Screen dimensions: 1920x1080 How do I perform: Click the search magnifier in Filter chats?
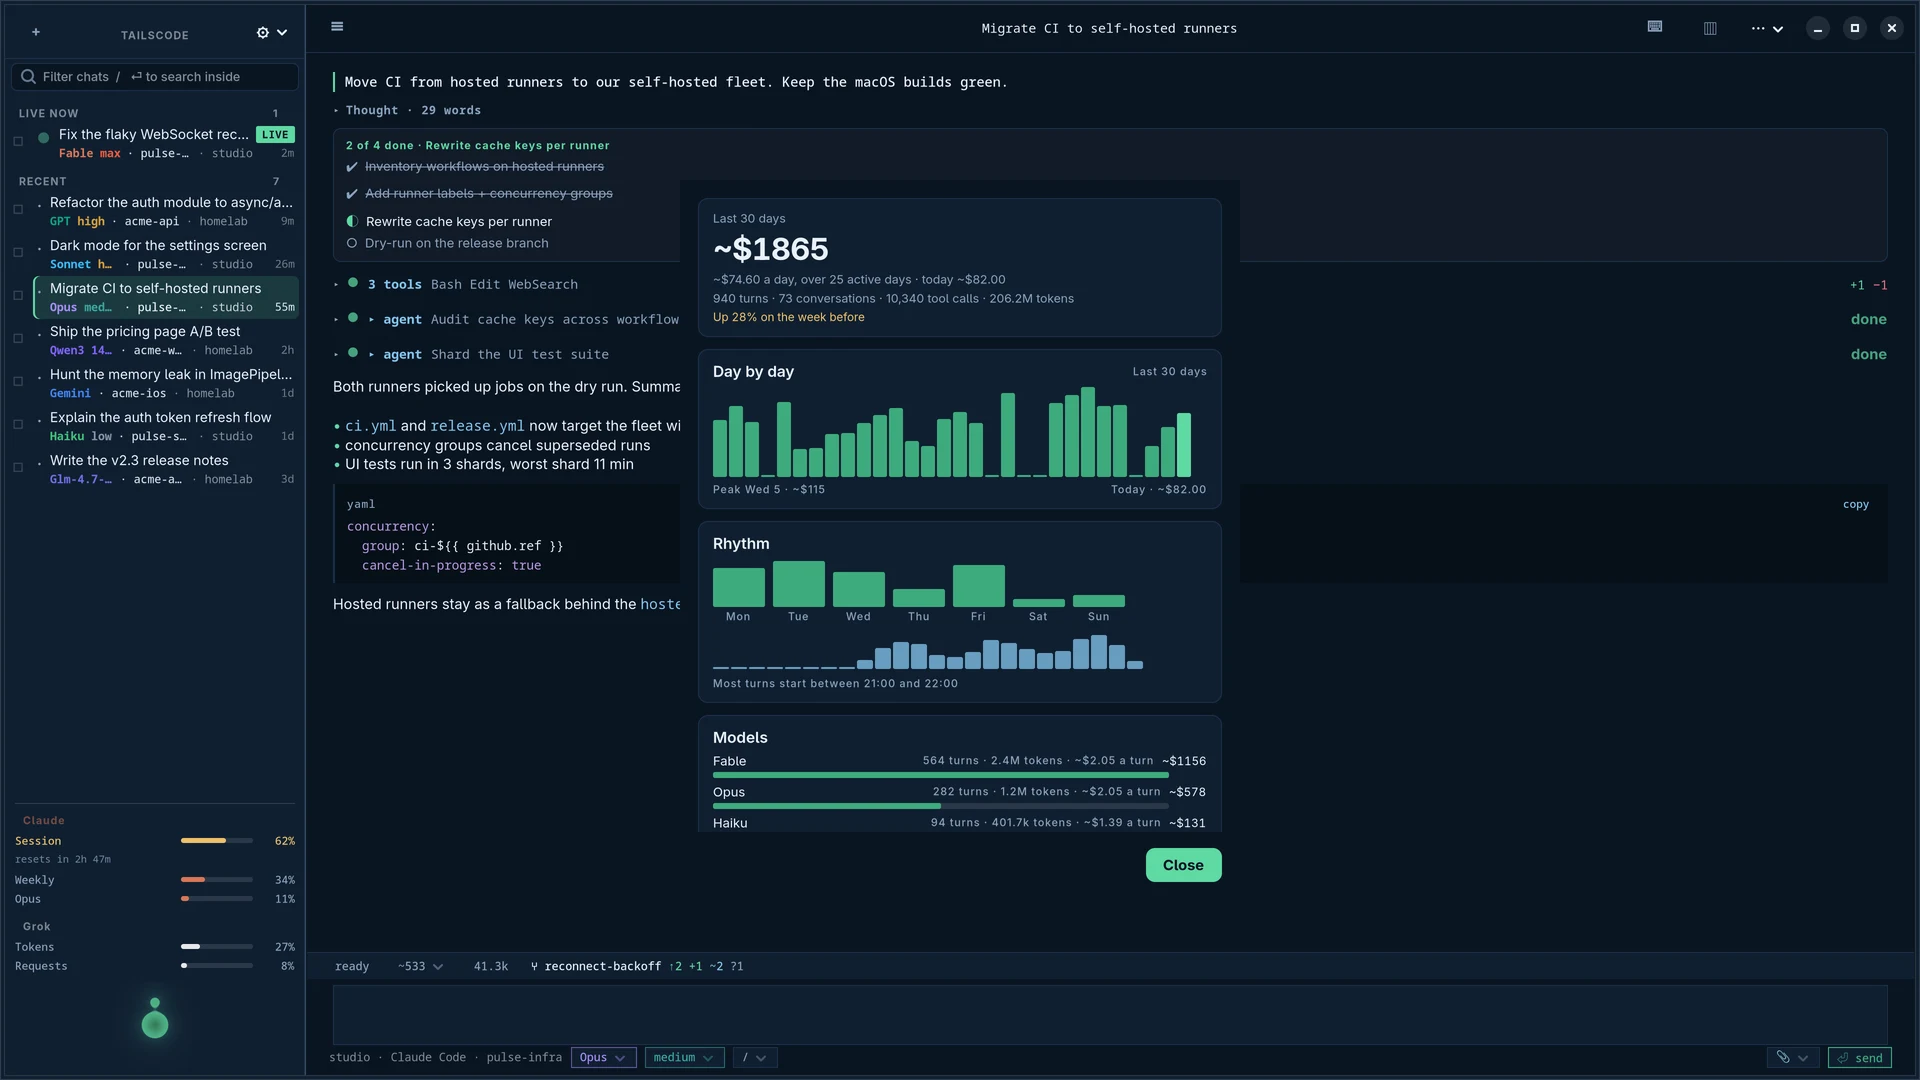coord(28,77)
